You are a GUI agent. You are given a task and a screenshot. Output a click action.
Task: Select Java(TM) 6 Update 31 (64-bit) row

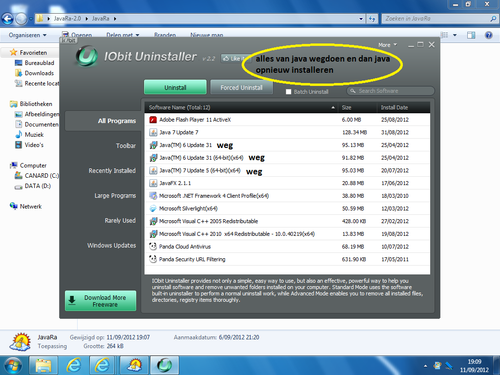click(x=287, y=158)
